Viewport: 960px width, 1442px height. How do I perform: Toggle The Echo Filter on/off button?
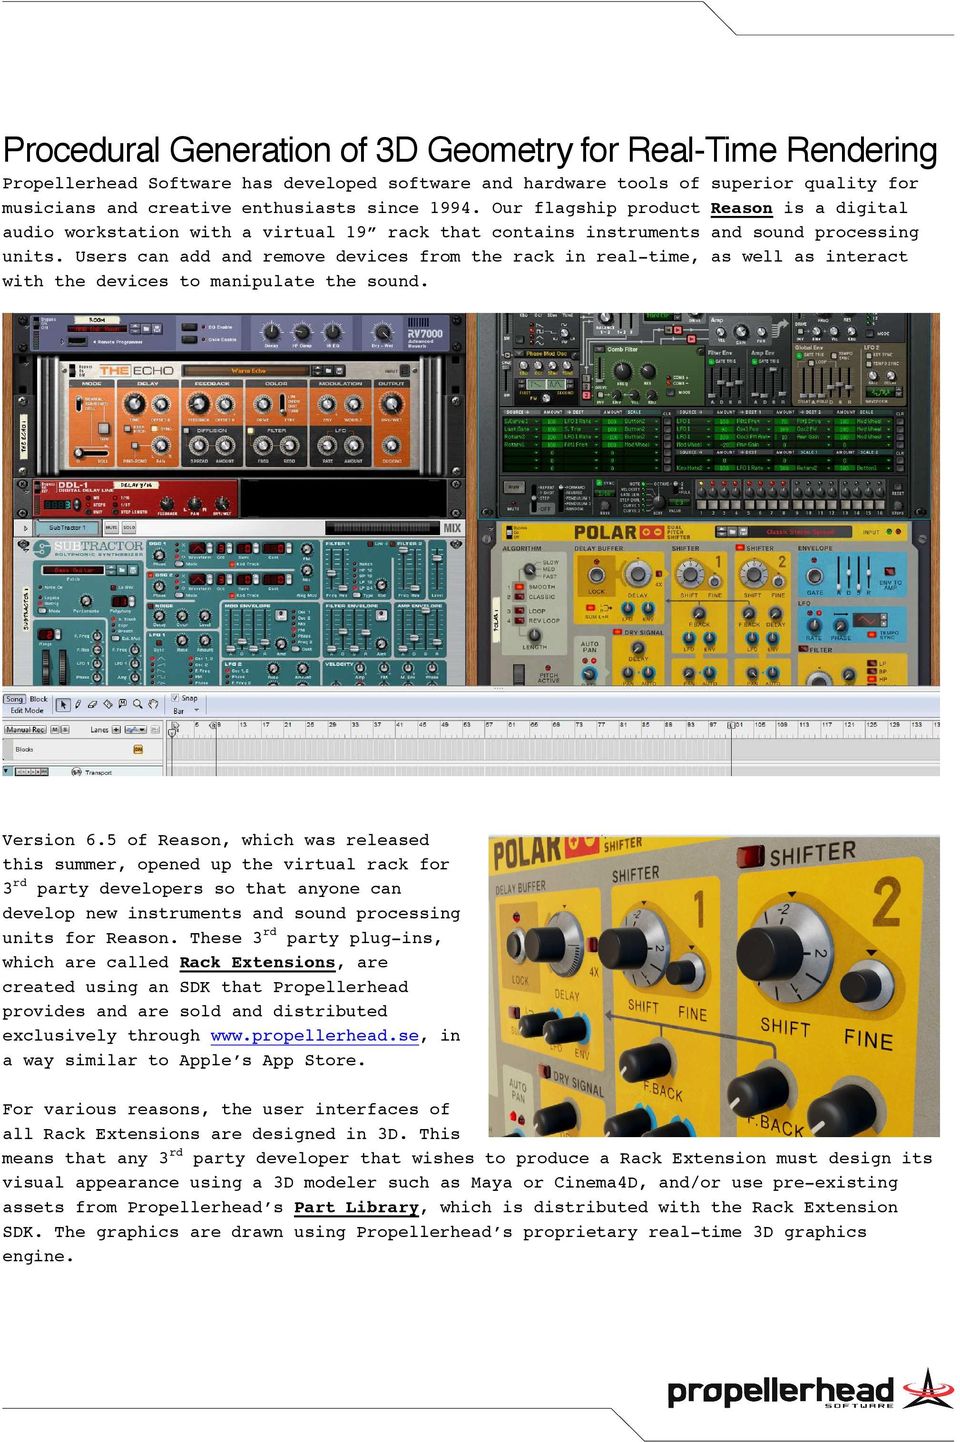click(x=251, y=431)
